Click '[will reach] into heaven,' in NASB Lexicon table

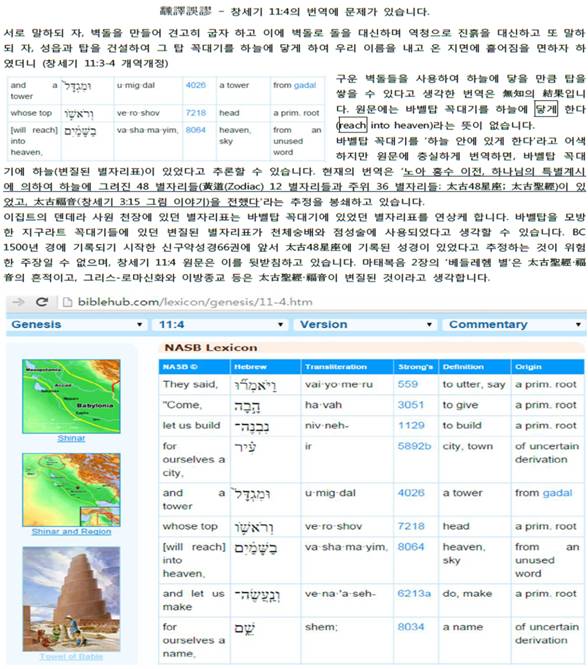194,560
